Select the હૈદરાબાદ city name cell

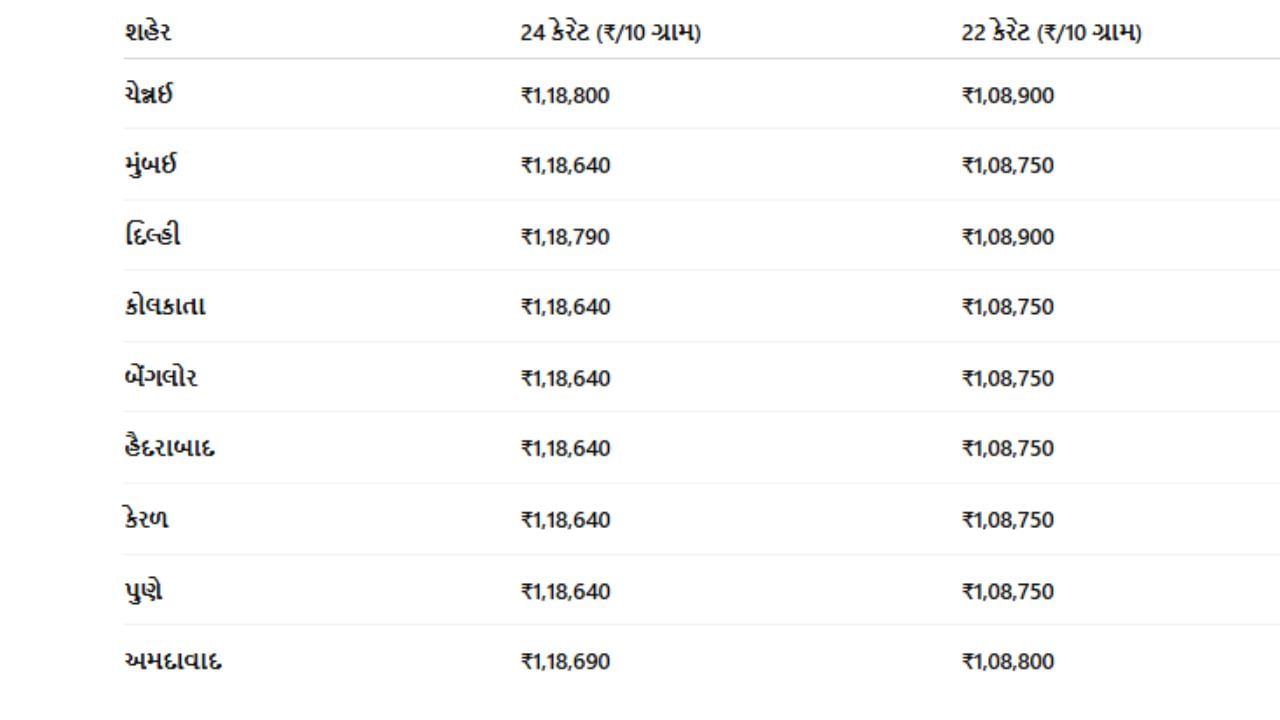[169, 448]
